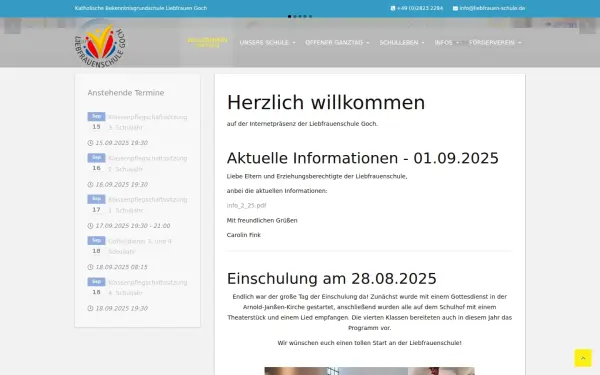Click the text auf der Internetpräsenz der Liebfrauenschule Goch

(x=302, y=124)
